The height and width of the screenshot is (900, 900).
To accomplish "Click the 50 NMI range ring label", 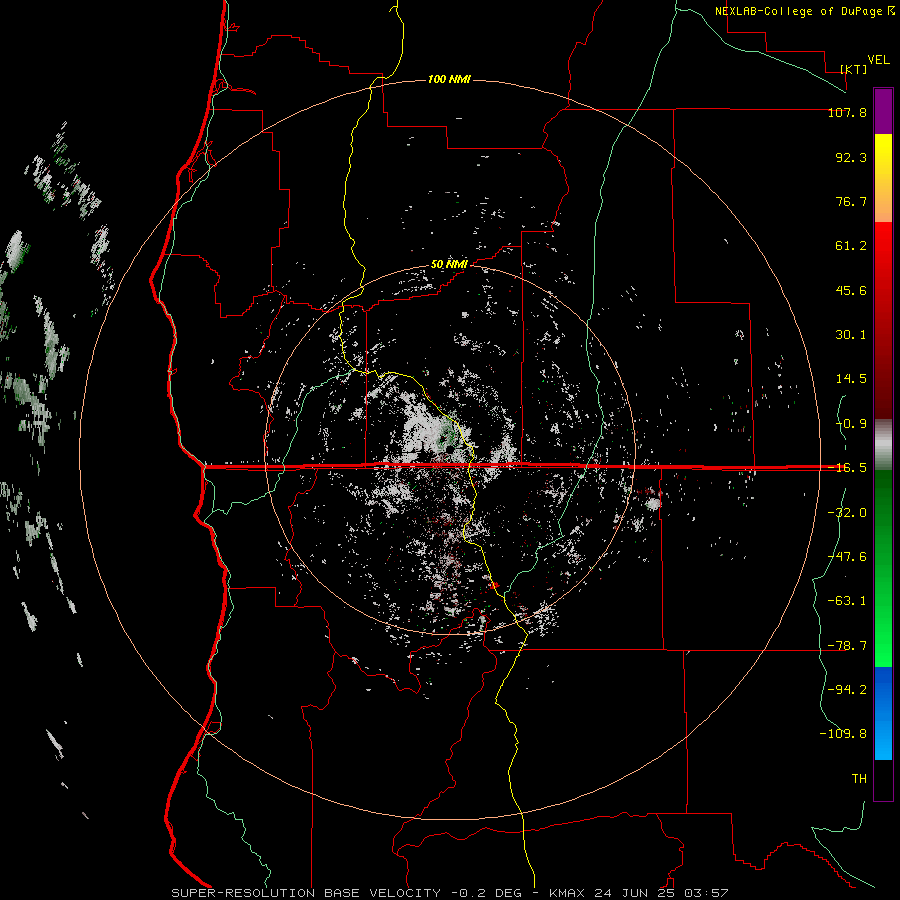I will point(449,264).
